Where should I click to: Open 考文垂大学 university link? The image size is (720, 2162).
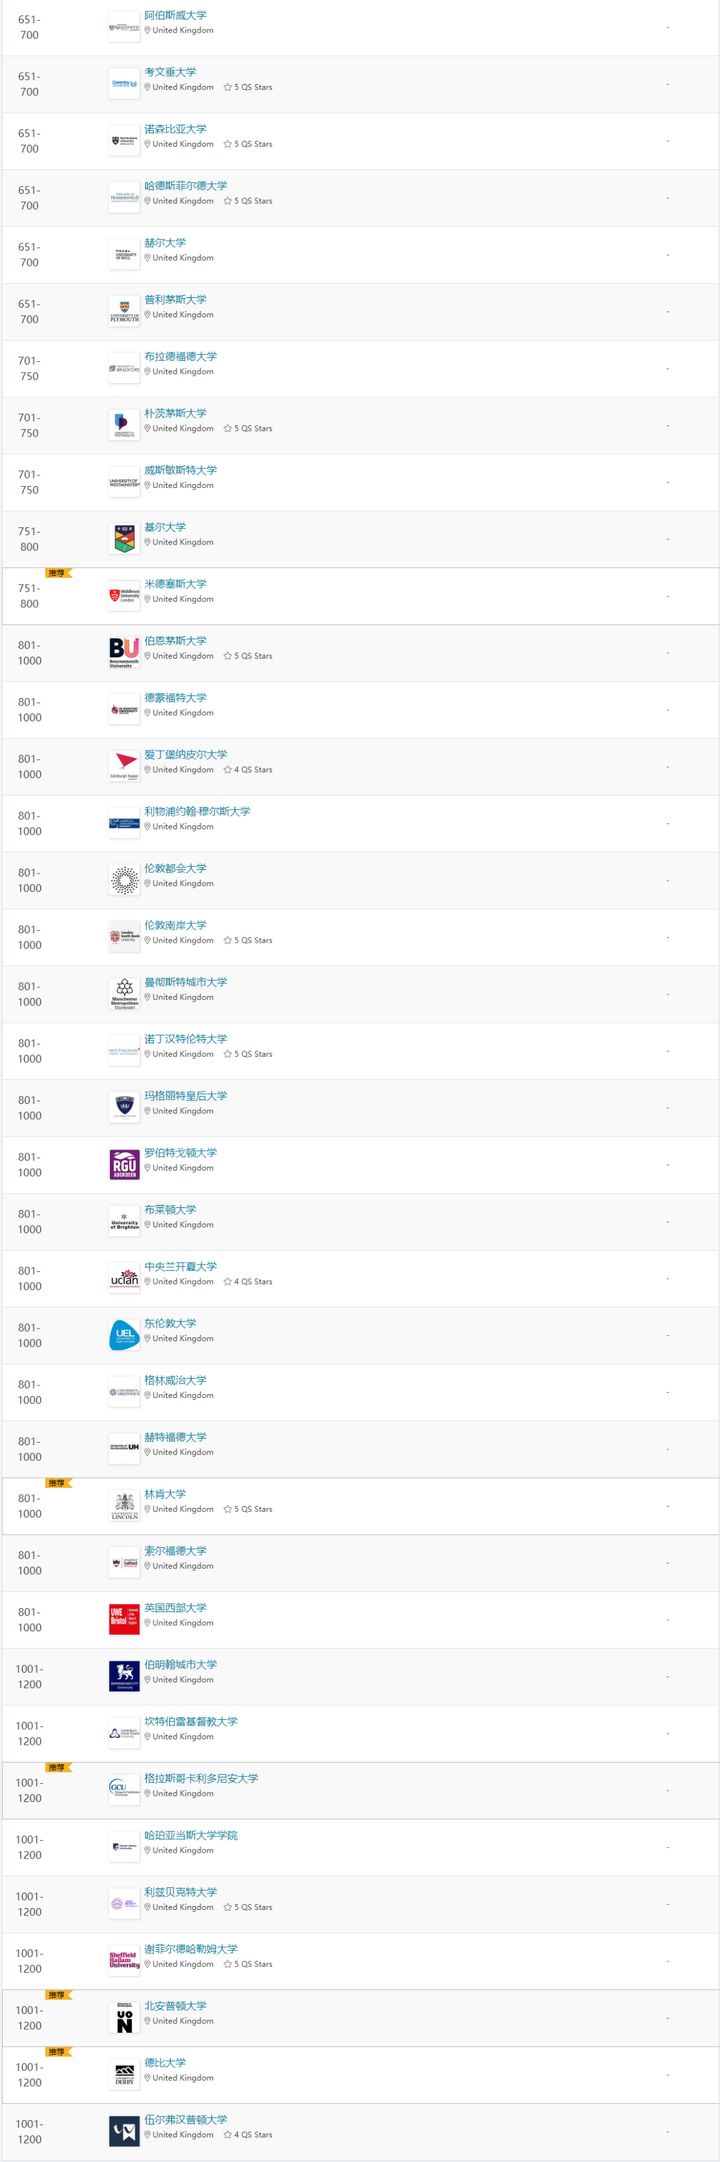click(170, 72)
